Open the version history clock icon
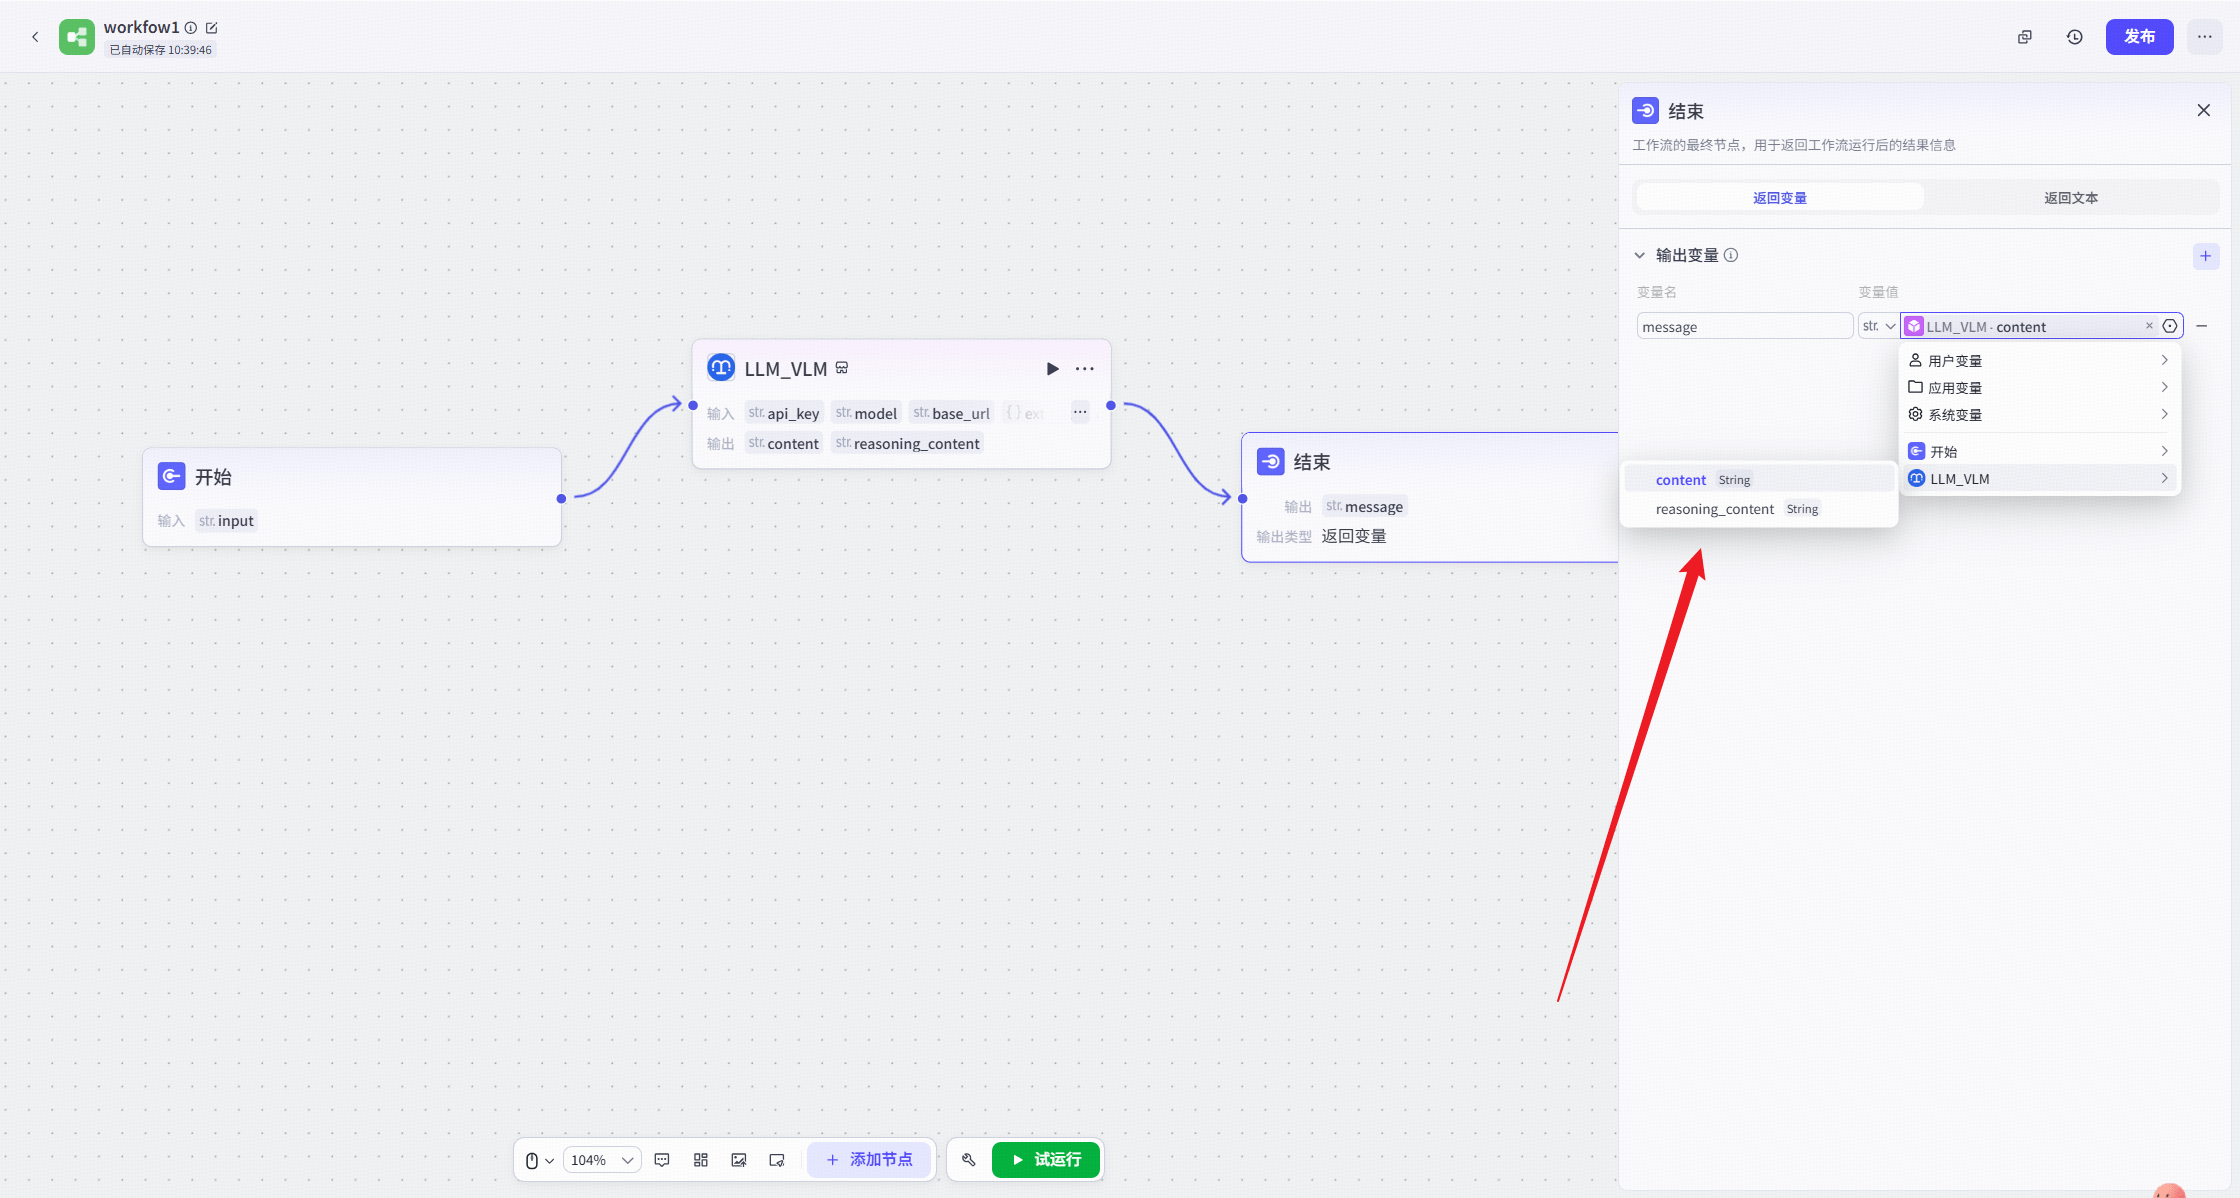The width and height of the screenshot is (2240, 1198). pos(2075,37)
